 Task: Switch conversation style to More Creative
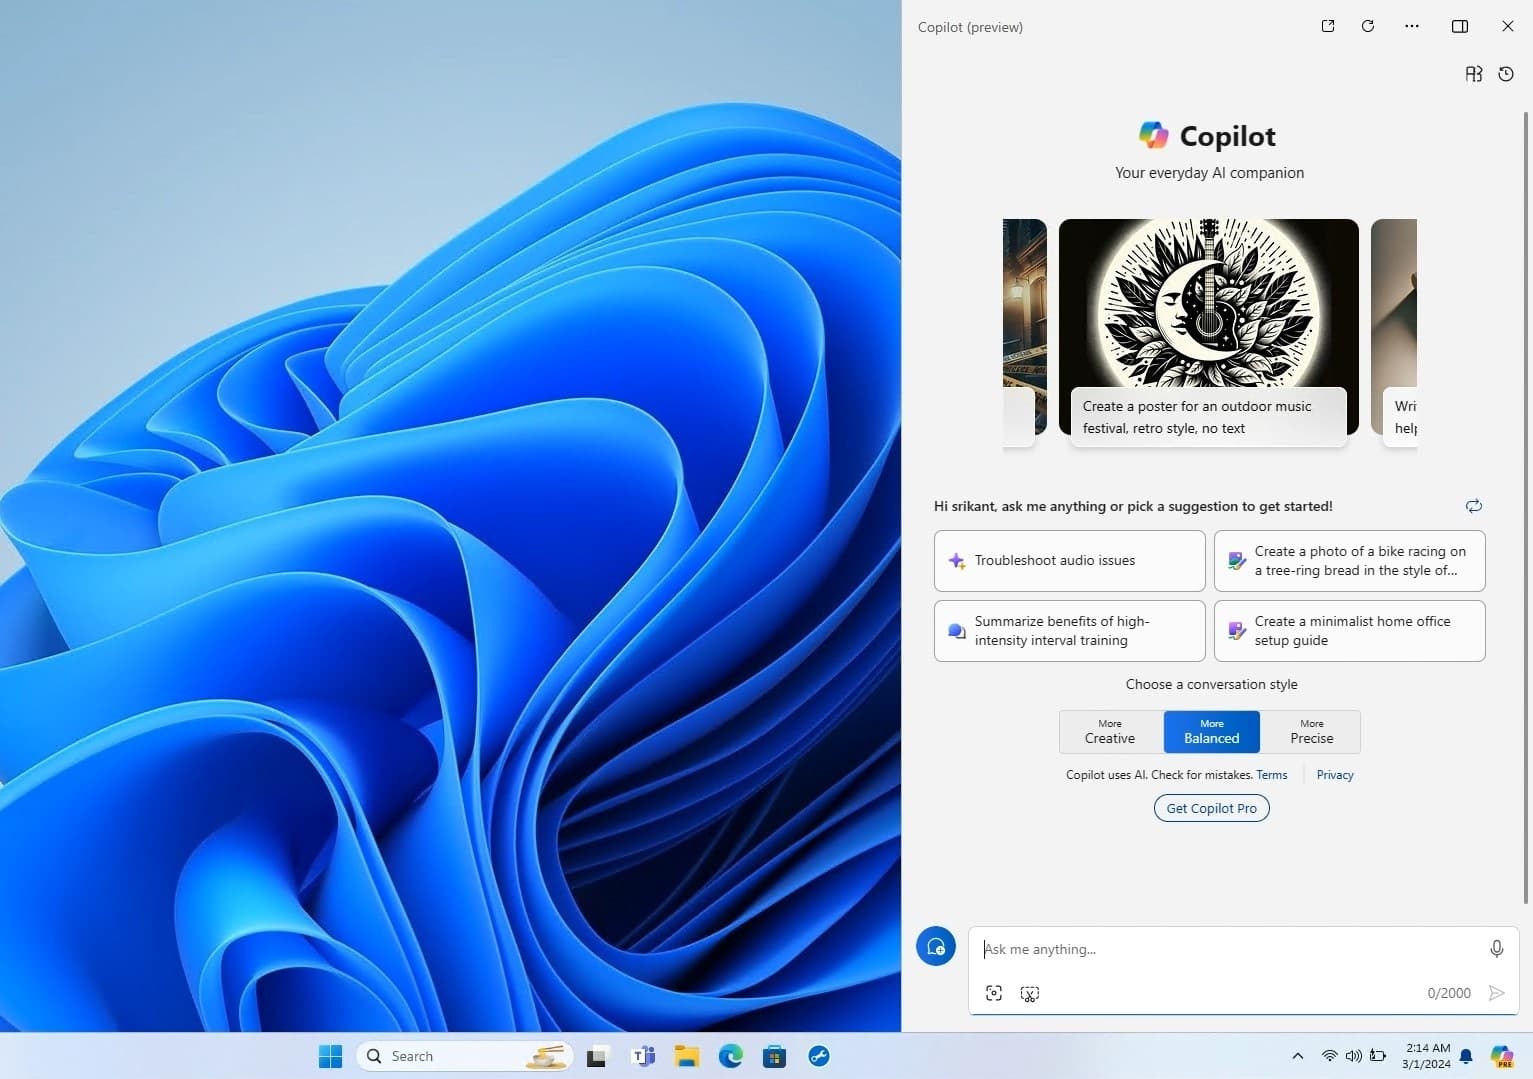(1111, 732)
